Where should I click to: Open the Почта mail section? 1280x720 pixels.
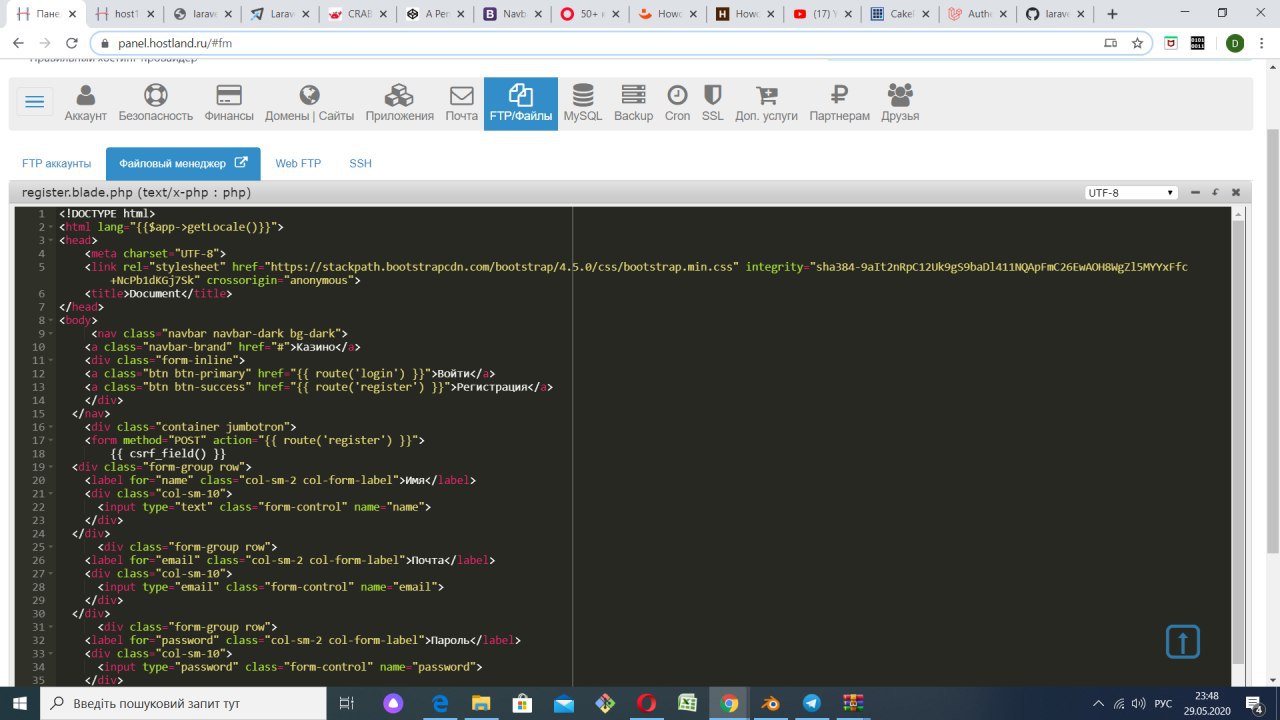click(461, 104)
